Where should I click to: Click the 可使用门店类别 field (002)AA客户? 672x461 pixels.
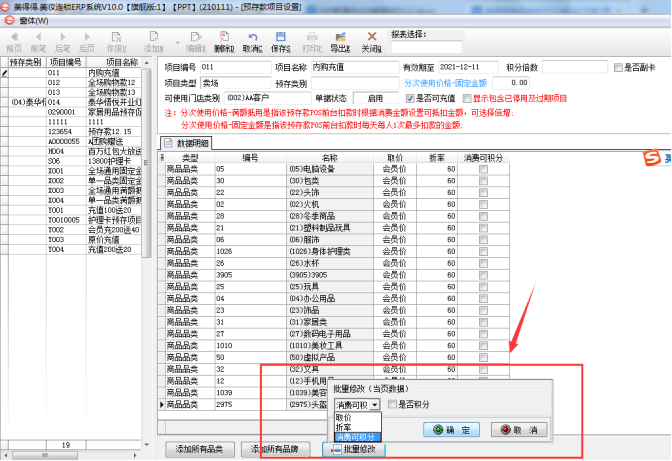point(267,98)
